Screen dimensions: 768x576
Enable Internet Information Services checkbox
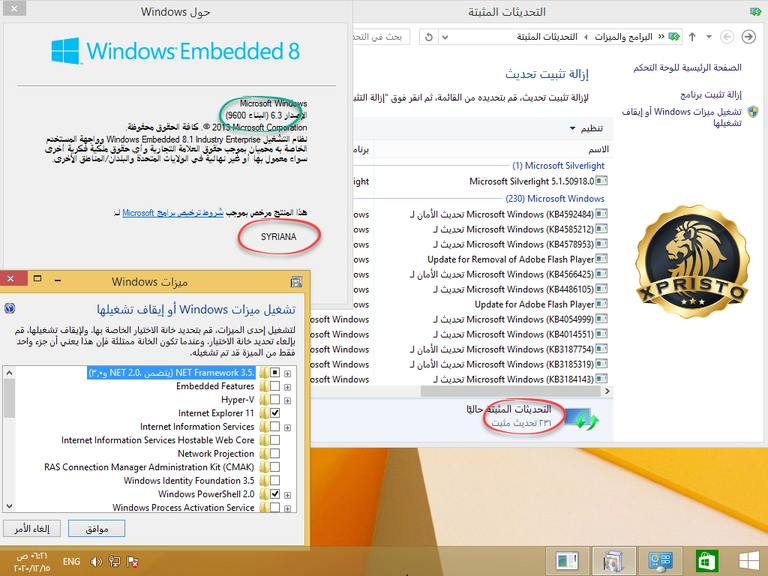point(275,427)
